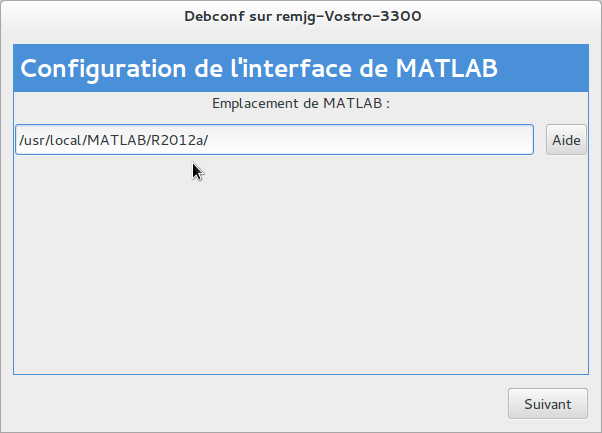This screenshot has height=433, width=602.
Task: Click the blank area right of the path text
Action: point(380,140)
